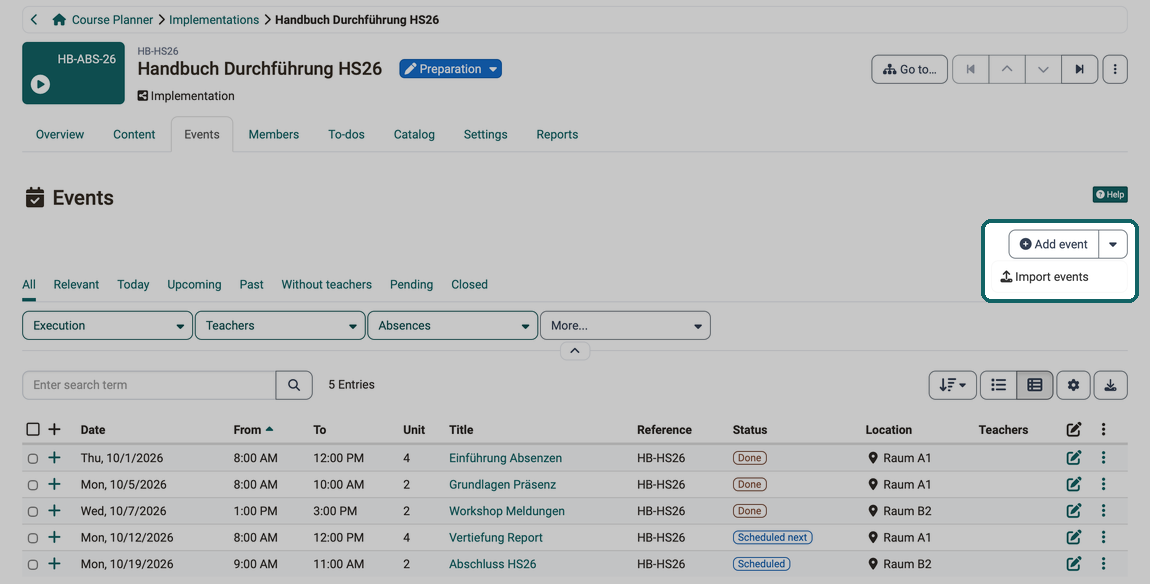Image resolution: width=1150 pixels, height=584 pixels.
Task: Switch to the Reports tab
Action: tap(557, 134)
